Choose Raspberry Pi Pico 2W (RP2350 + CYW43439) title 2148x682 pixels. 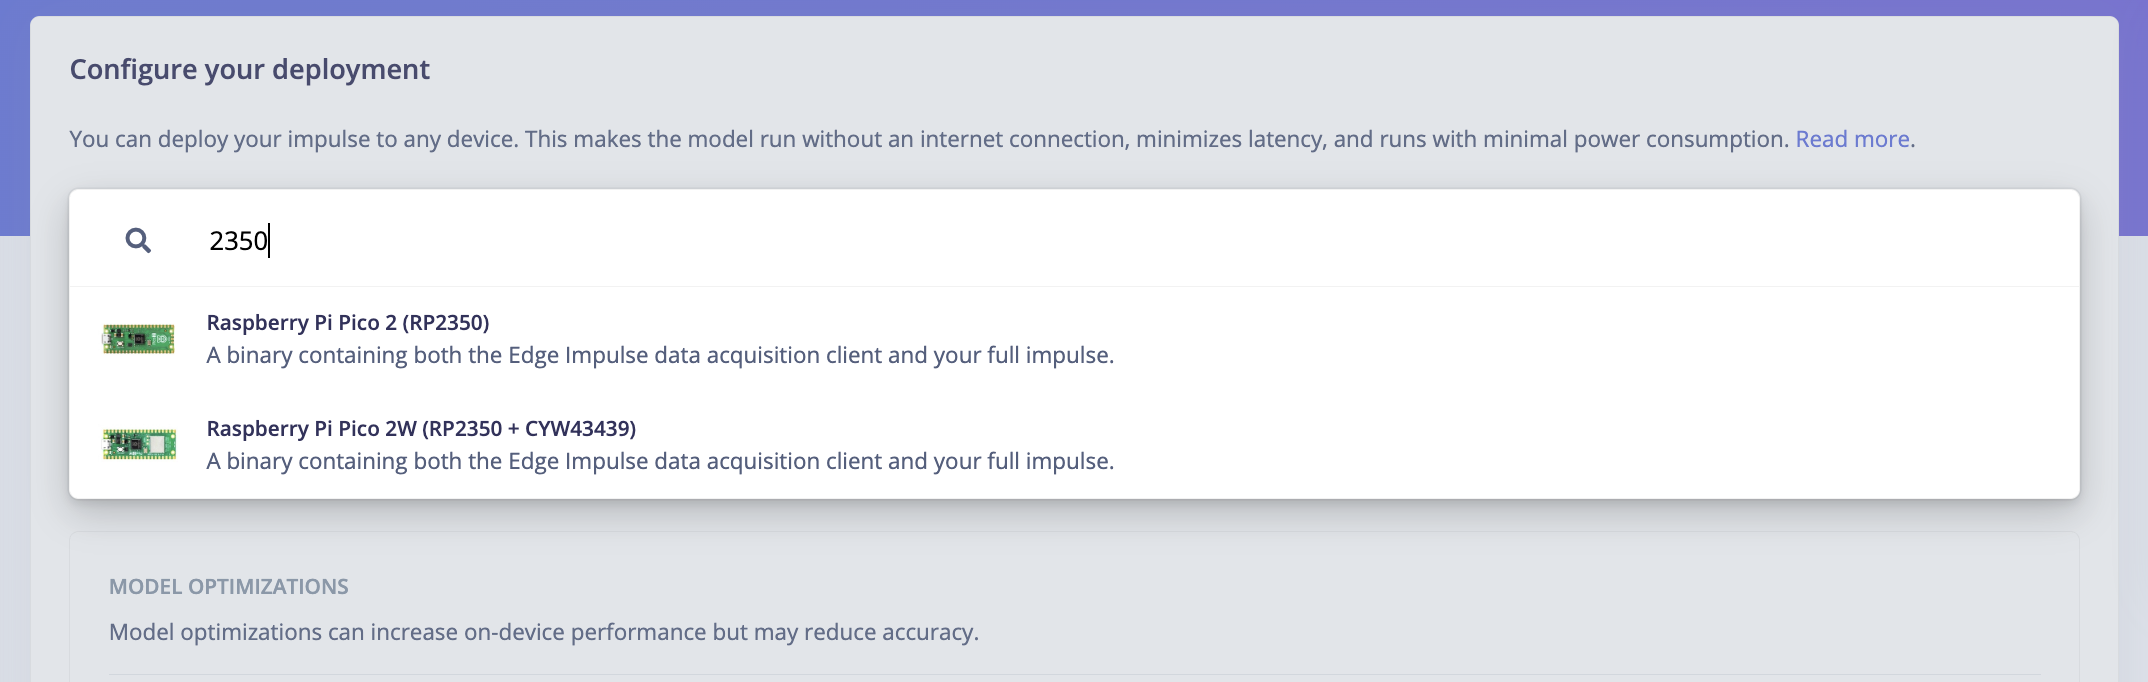421,428
